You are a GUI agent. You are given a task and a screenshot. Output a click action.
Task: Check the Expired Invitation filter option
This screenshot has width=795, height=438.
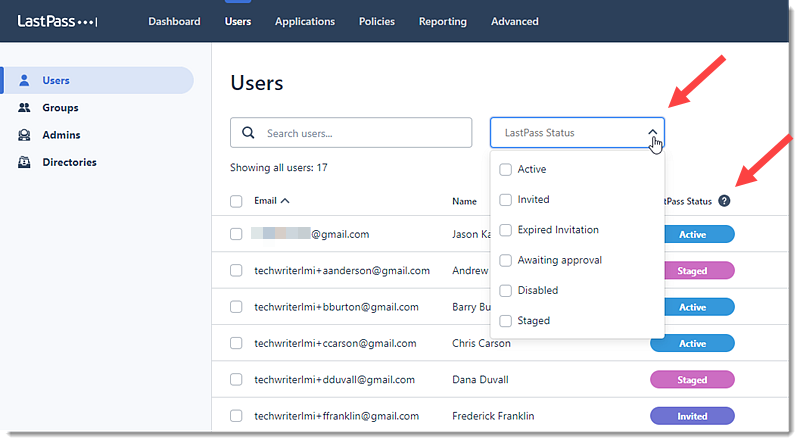[x=505, y=230]
